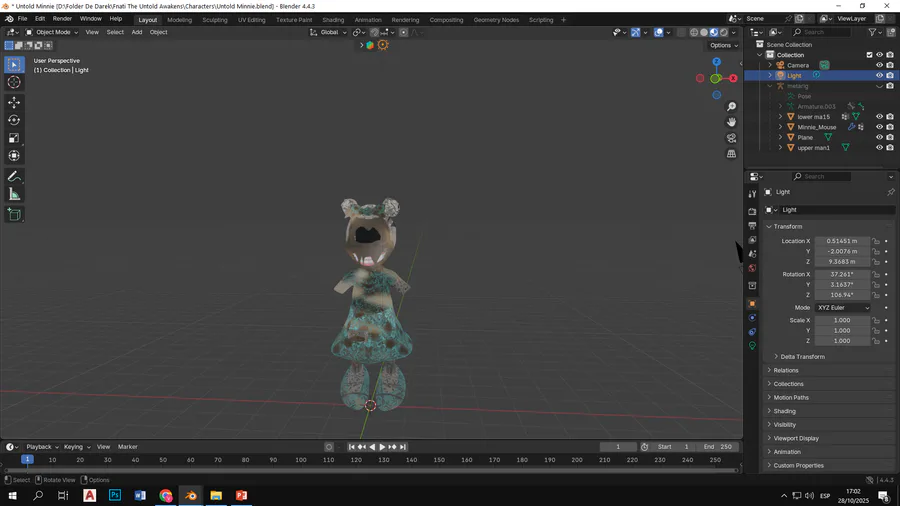Open outliner filter funnel dropdown
900x506 pixels.
pyautogui.click(x=875, y=32)
